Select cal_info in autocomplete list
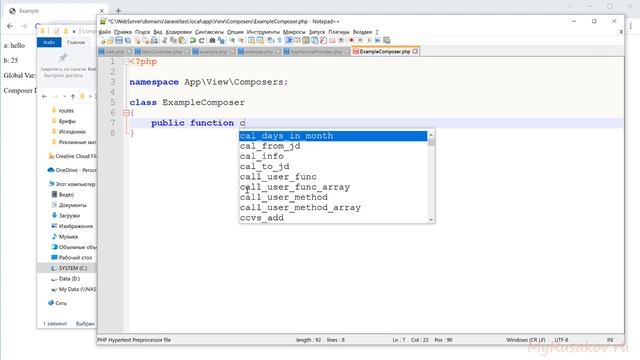Screen dimensions: 640x360 (x=333, y=156)
